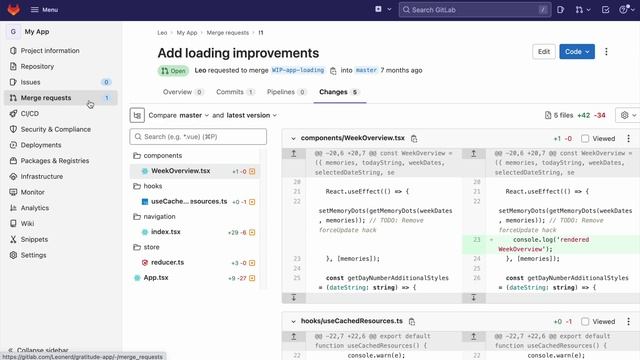Open master target branch link
The width and height of the screenshot is (640, 360).
(366, 70)
